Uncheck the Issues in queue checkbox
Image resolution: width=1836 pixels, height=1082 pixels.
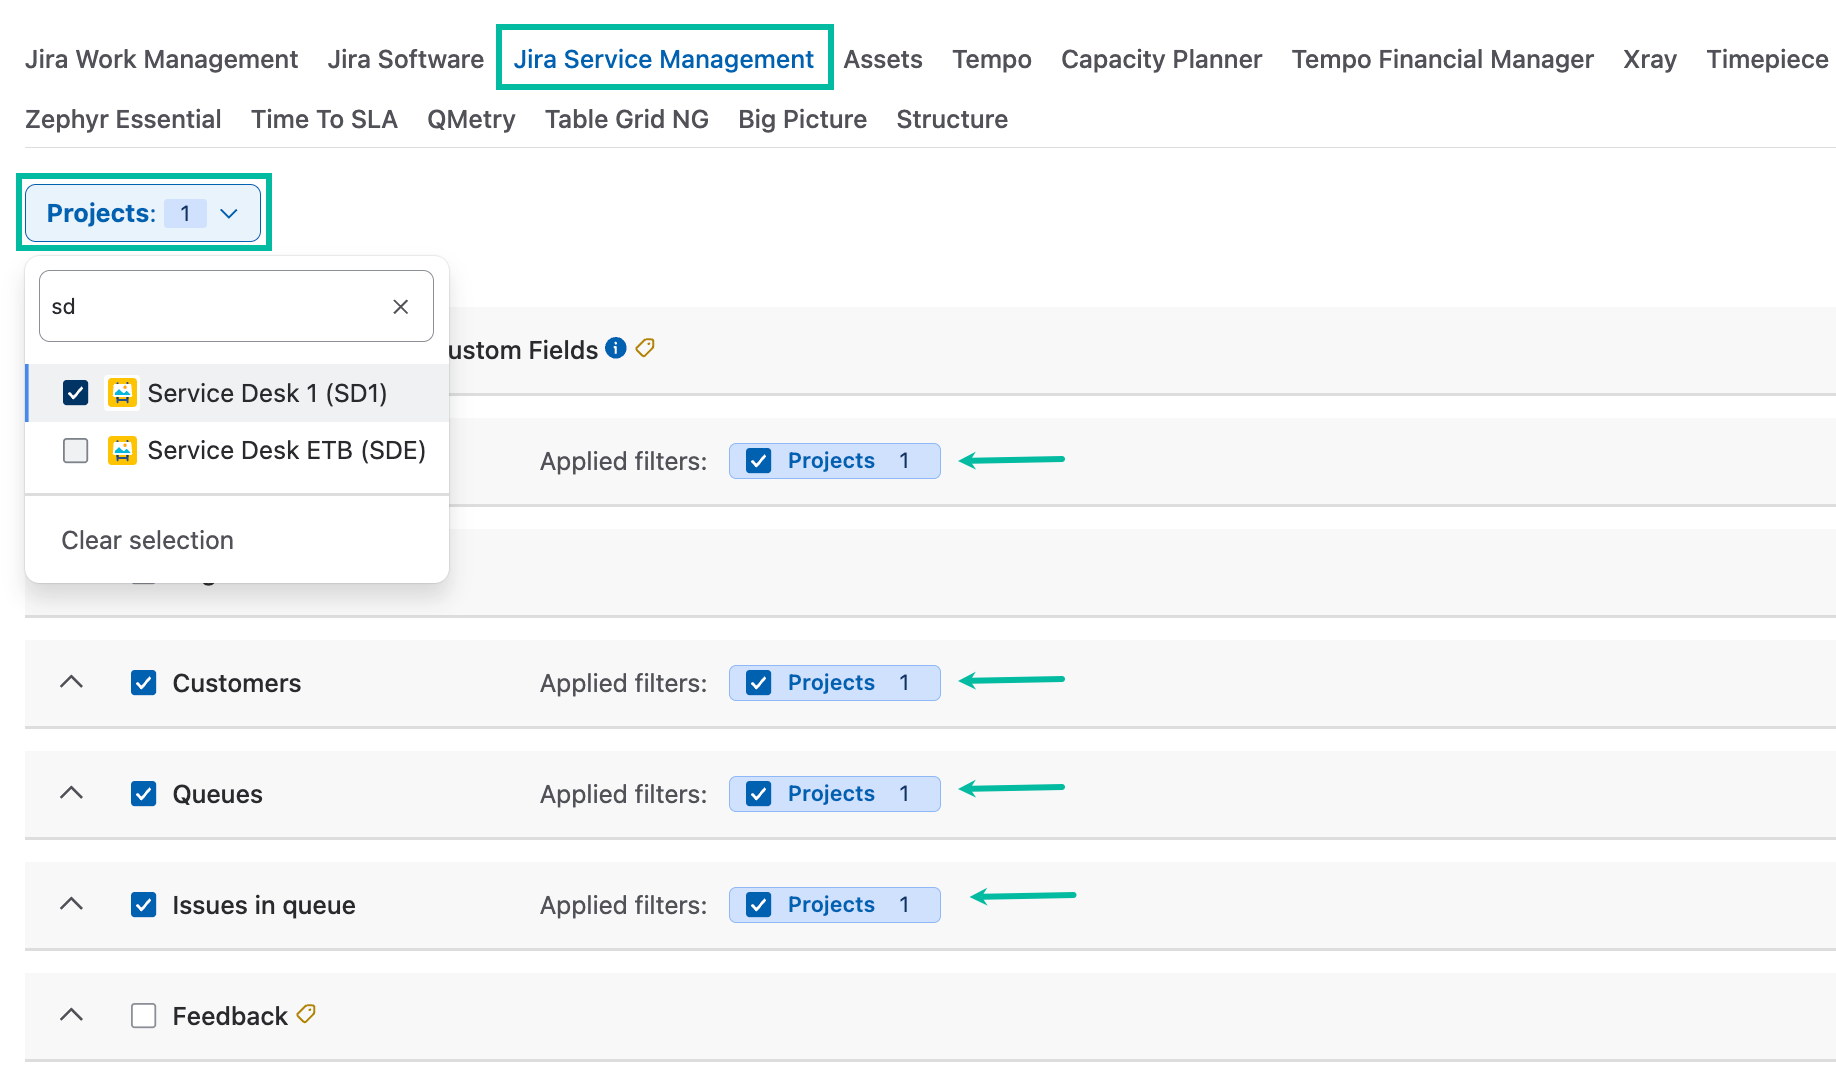coord(144,905)
